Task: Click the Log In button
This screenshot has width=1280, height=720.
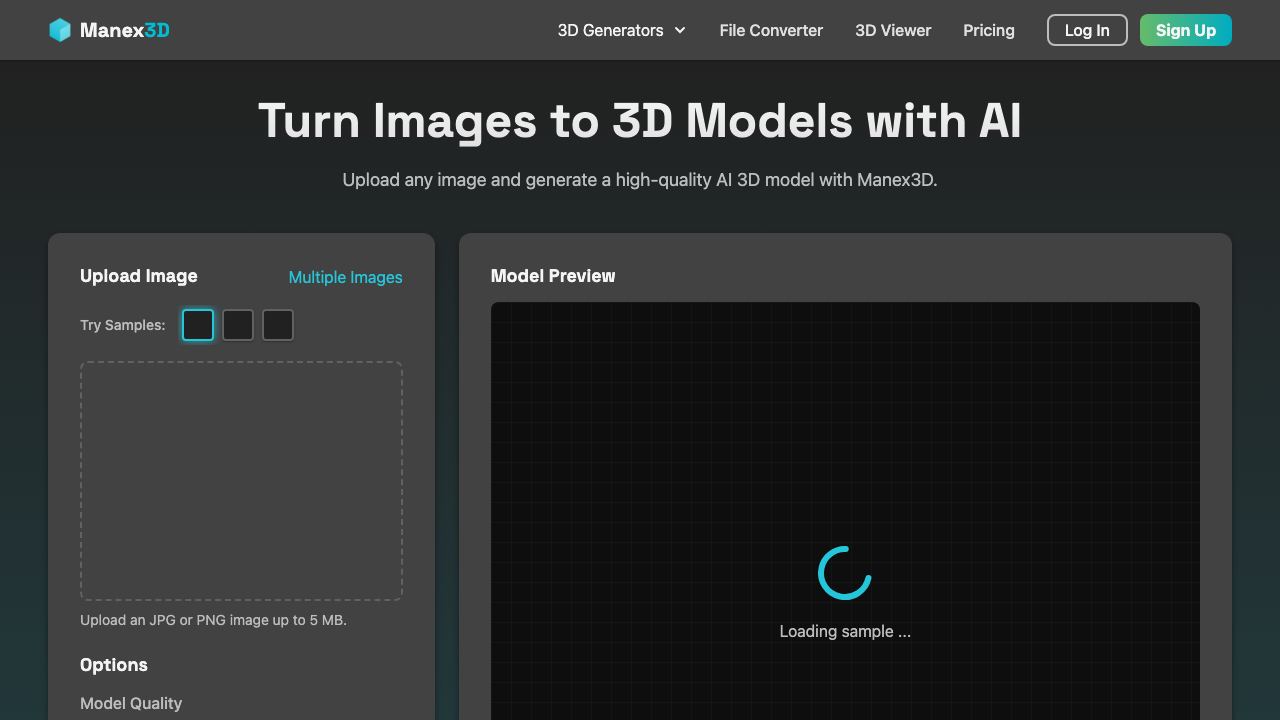Action: [x=1087, y=30]
